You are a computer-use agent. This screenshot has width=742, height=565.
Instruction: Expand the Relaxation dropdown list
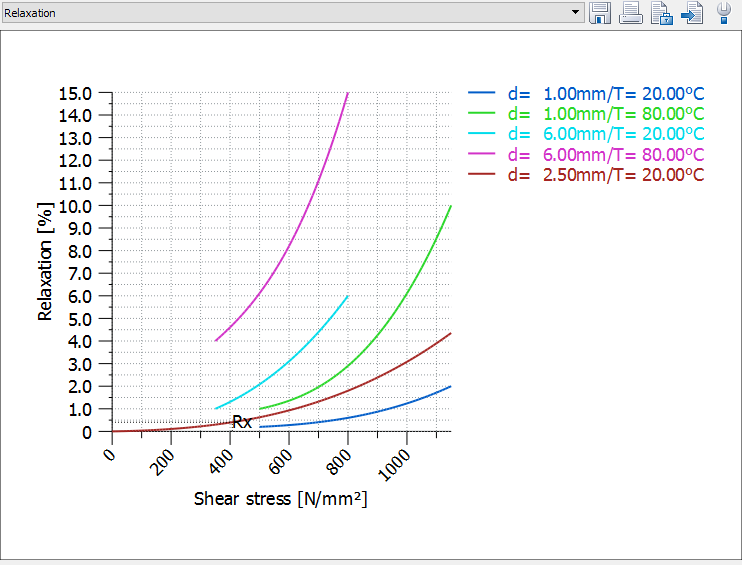(x=575, y=13)
